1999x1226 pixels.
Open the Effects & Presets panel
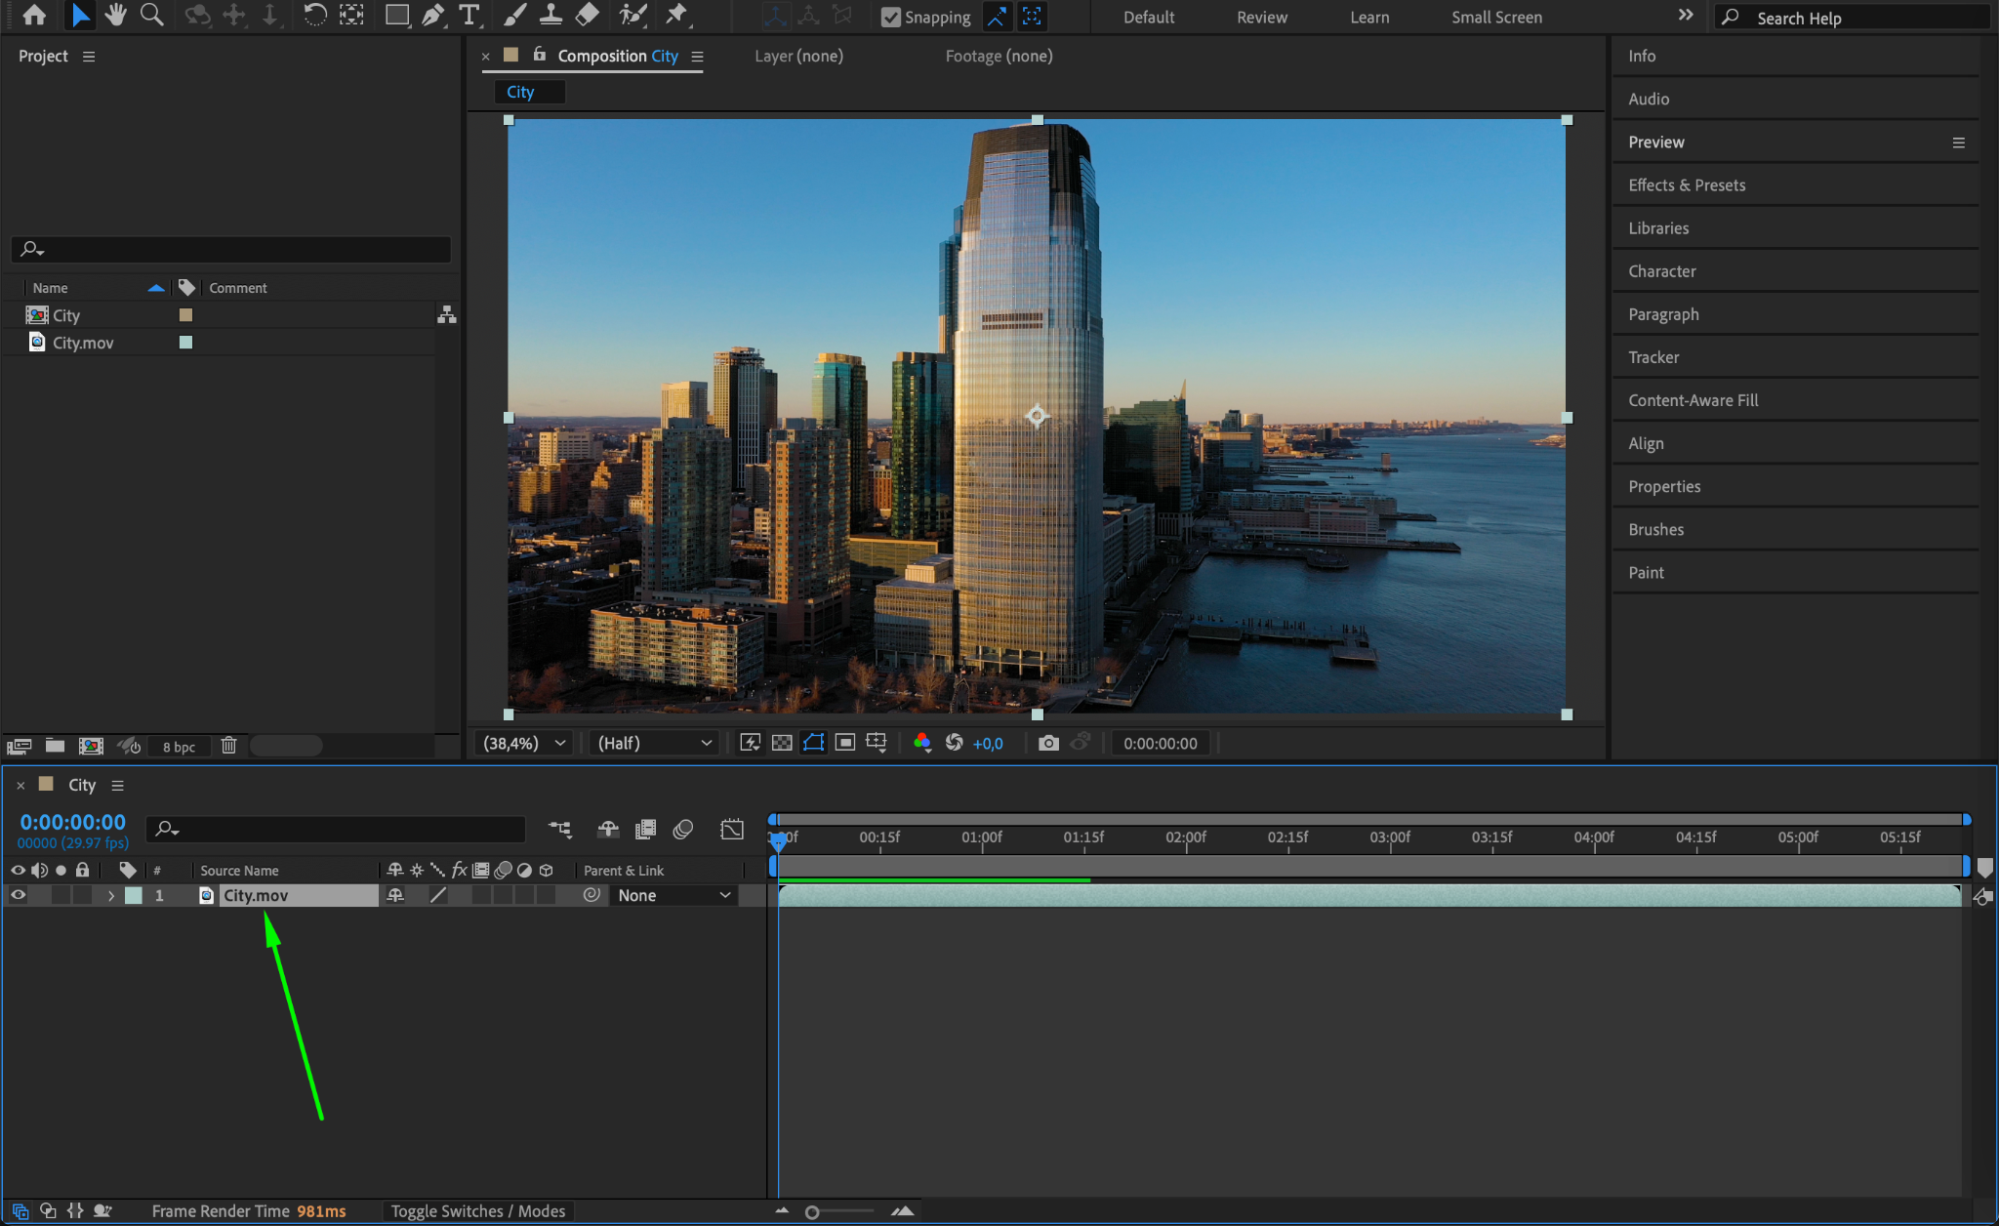tap(1686, 185)
